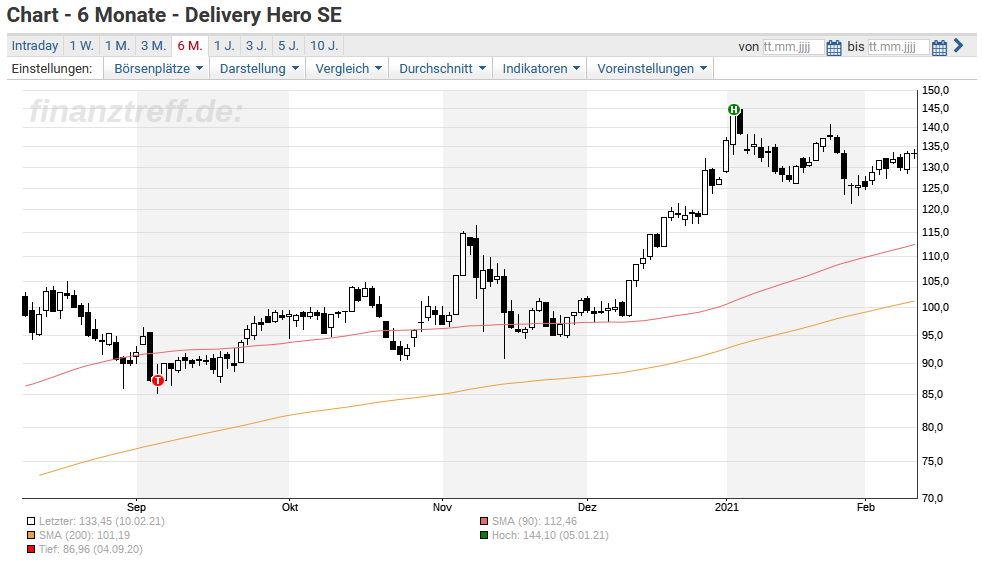
Task: Switch to the 3 M. range tab
Action: tap(153, 46)
